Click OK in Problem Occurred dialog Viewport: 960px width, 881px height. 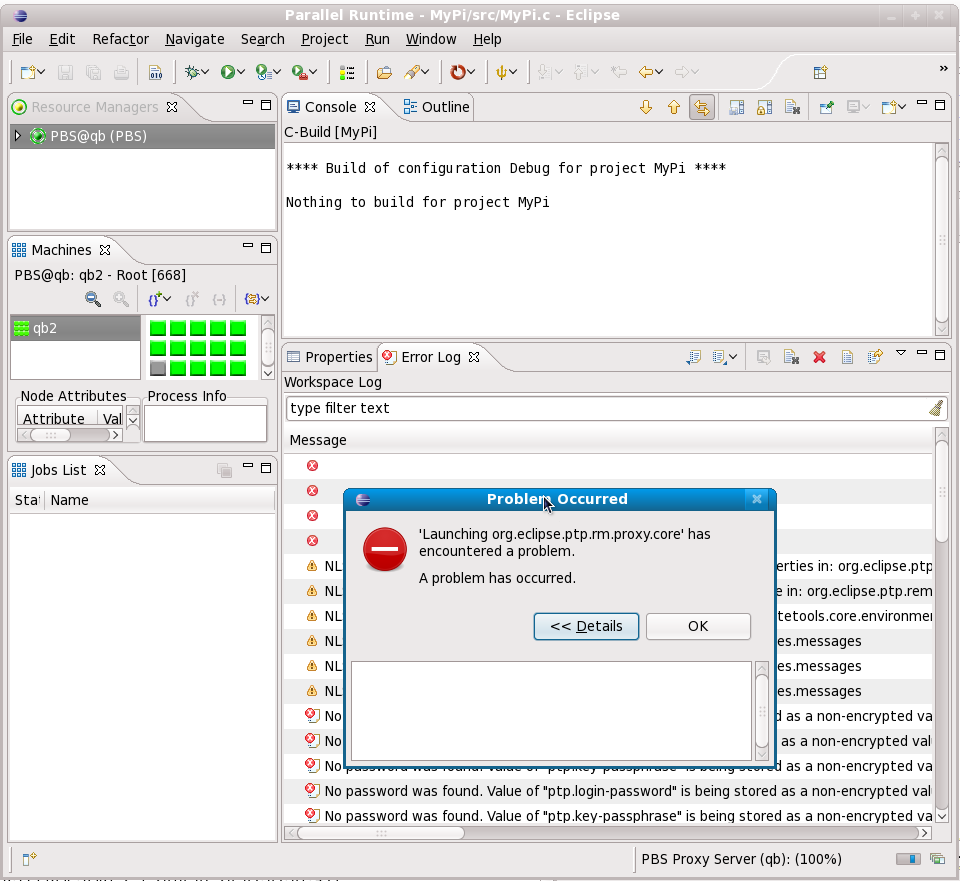(x=698, y=626)
